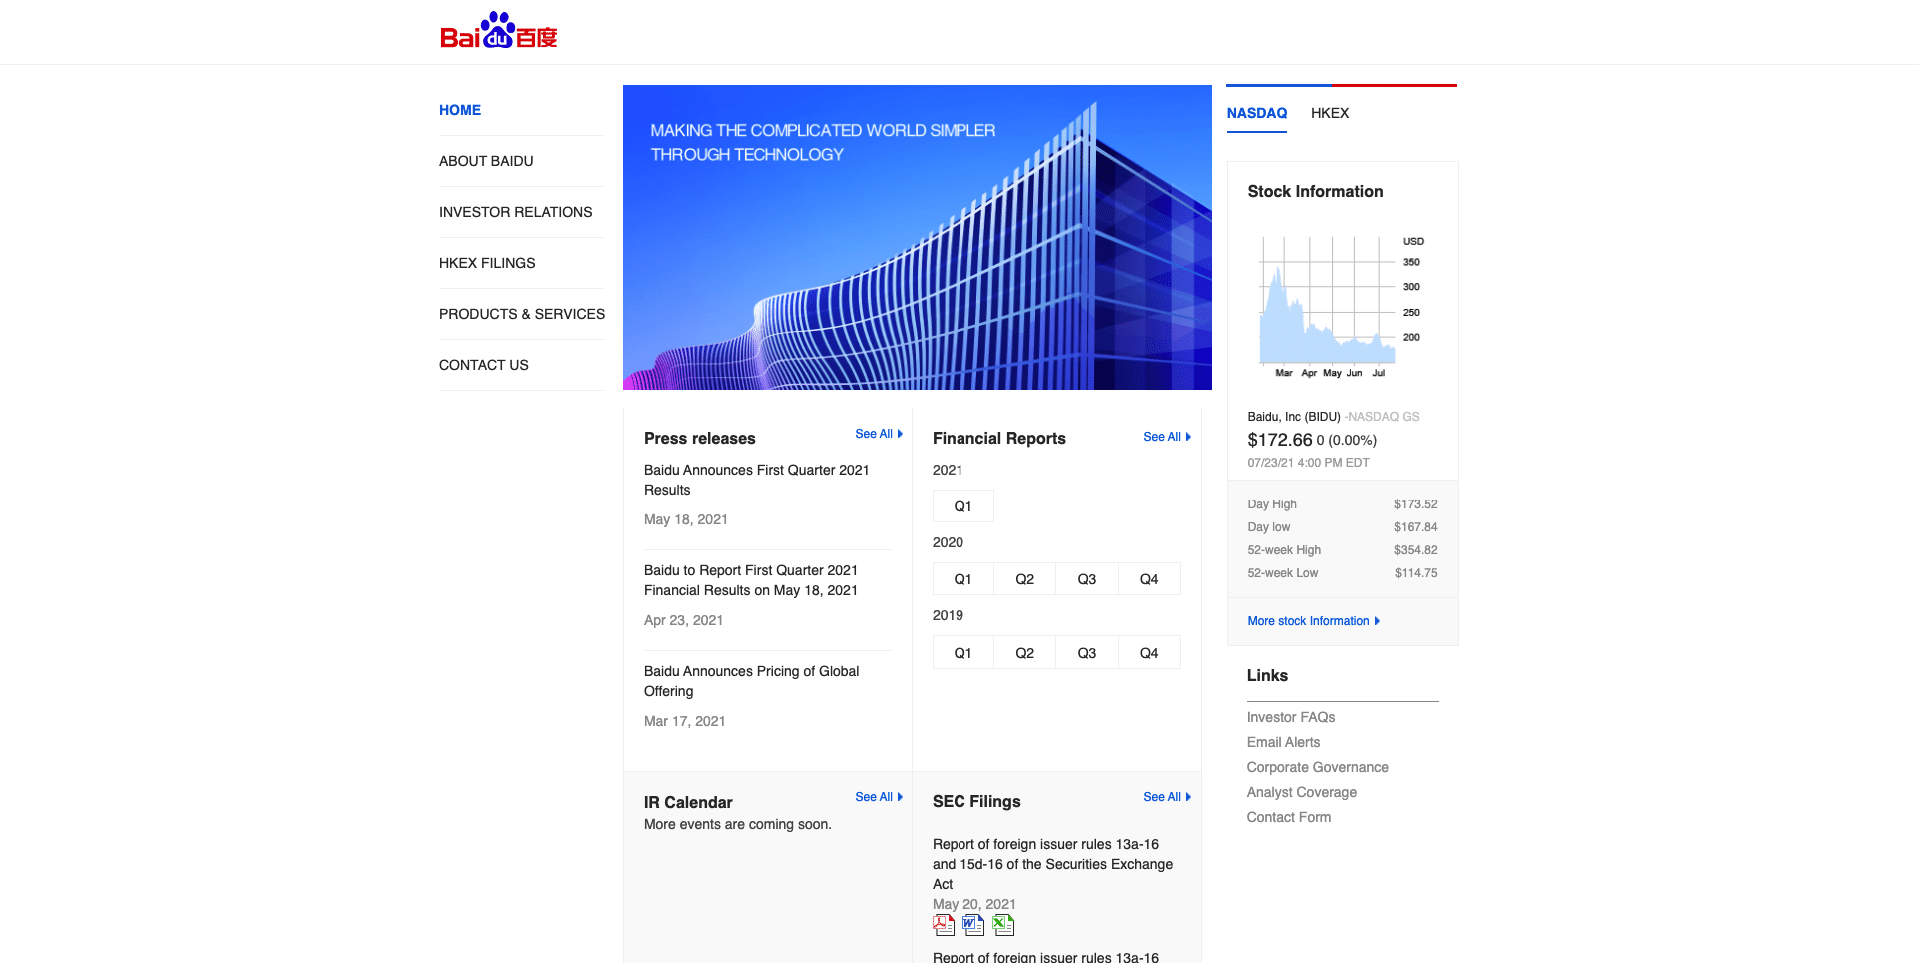Click See All for SEC Filings

pos(1167,797)
